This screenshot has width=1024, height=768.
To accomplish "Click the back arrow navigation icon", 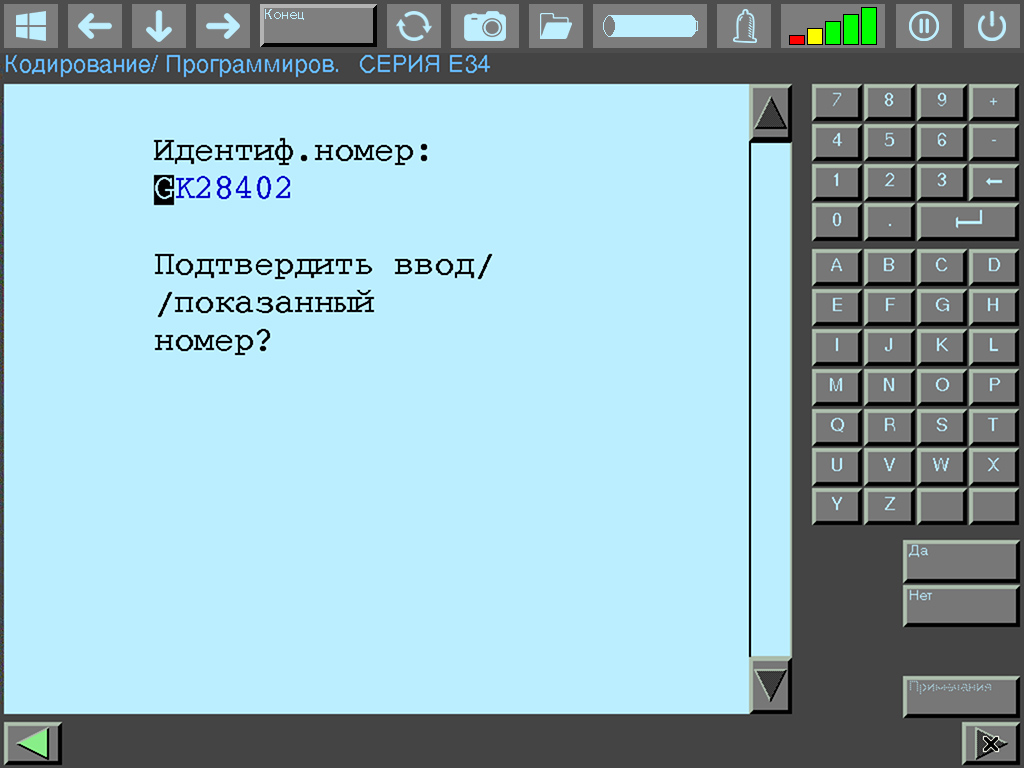I will coord(95,26).
